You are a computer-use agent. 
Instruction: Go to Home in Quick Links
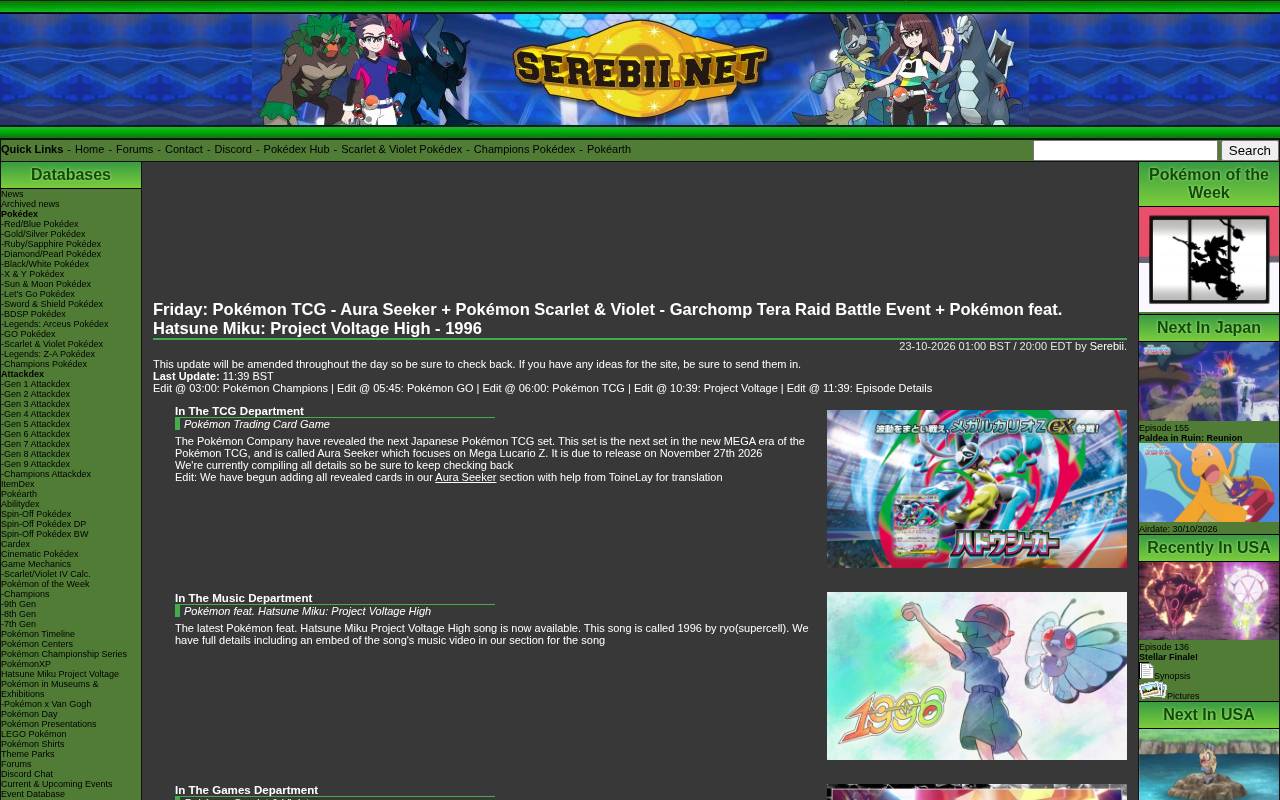(89, 149)
